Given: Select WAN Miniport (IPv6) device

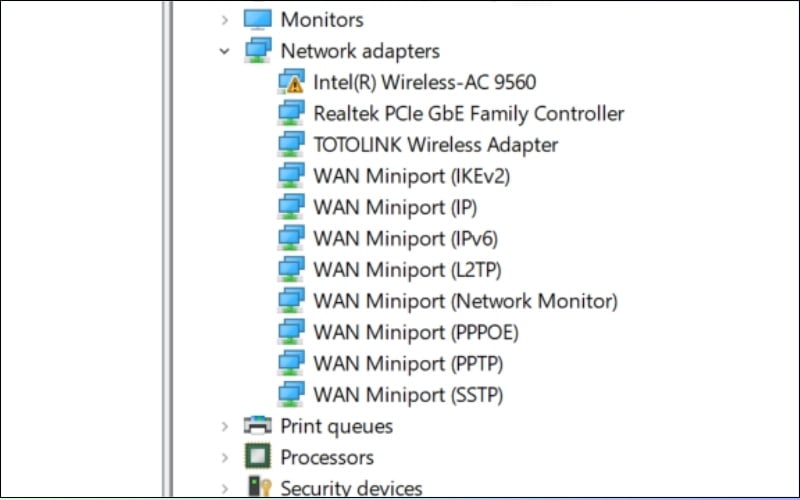Looking at the screenshot, I should [x=405, y=238].
